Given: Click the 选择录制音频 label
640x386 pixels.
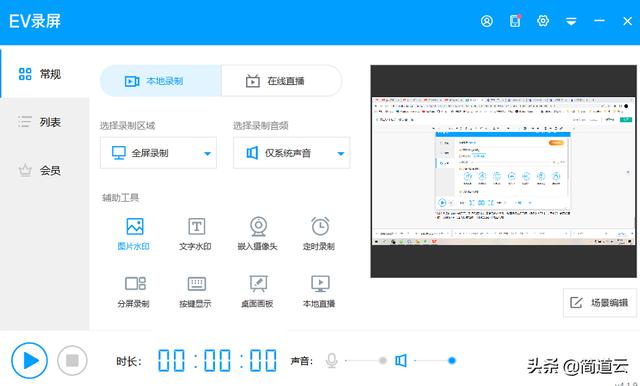Looking at the screenshot, I should [x=261, y=126].
